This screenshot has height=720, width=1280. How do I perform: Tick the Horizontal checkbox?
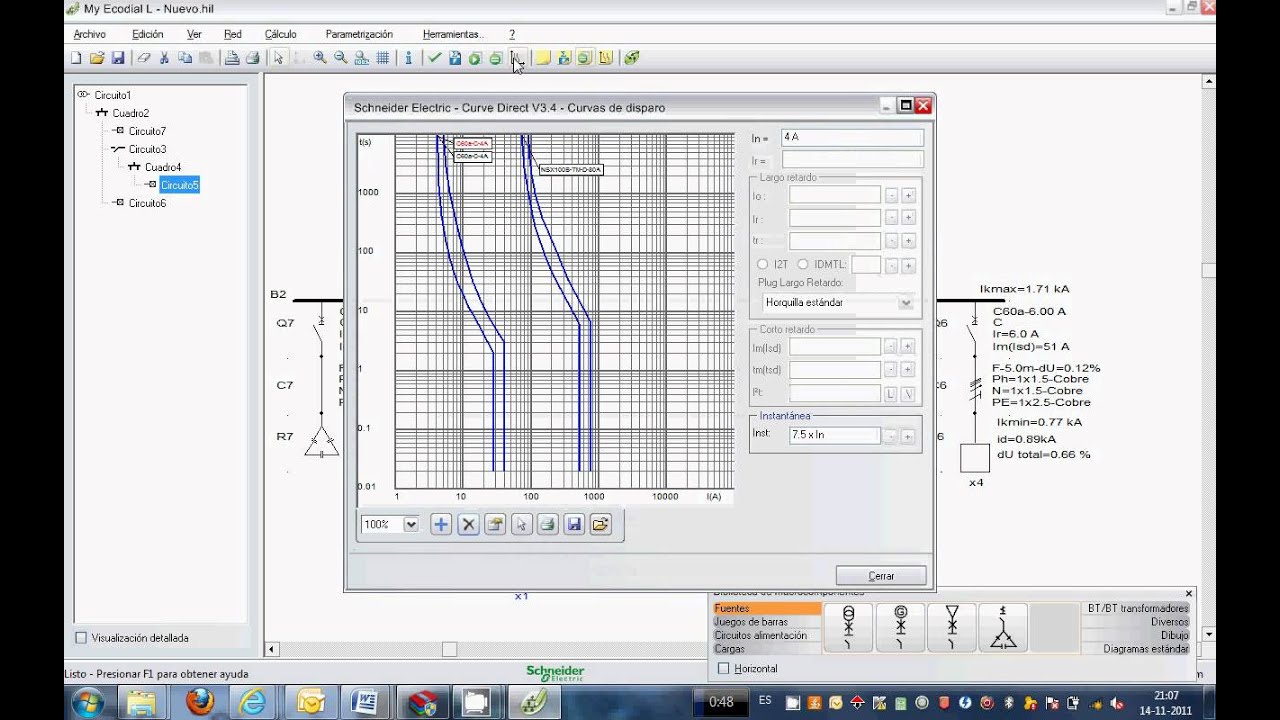point(724,668)
